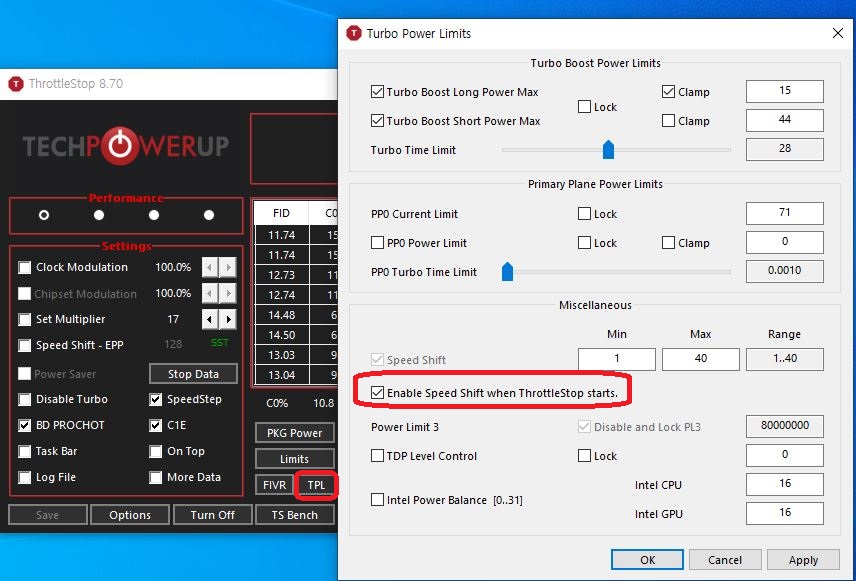Click the Turbo Boost Long Power value field
Image resolution: width=856 pixels, height=581 pixels.
(x=784, y=91)
